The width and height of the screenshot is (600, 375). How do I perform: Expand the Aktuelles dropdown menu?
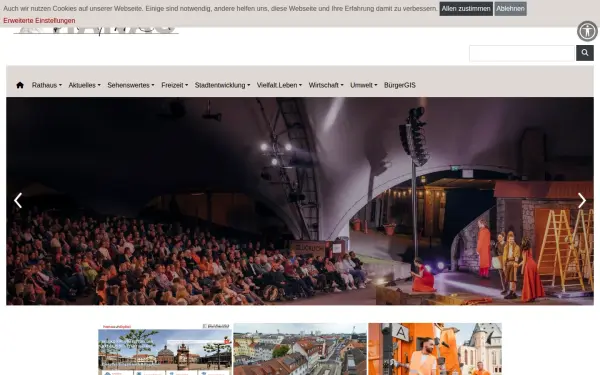[x=84, y=85]
